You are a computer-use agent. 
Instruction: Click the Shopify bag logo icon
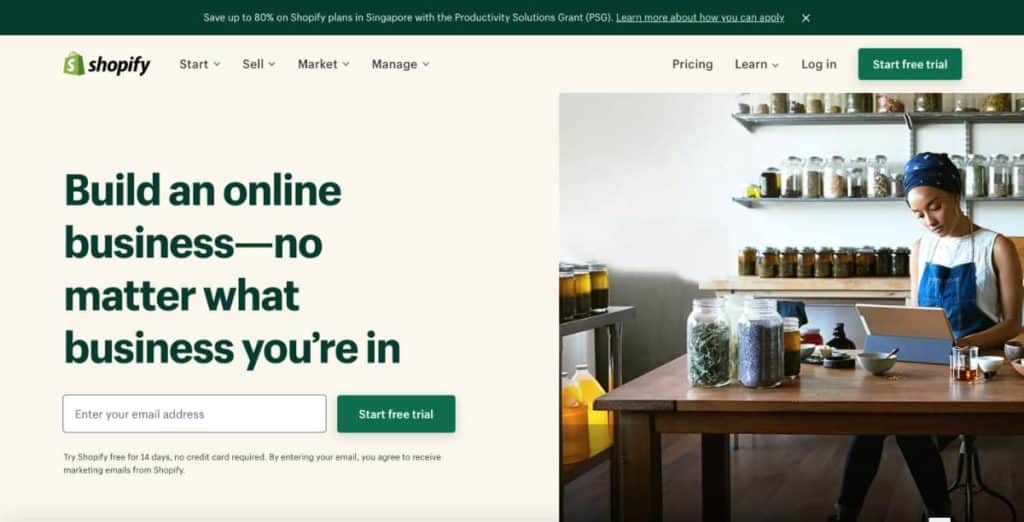(x=74, y=63)
